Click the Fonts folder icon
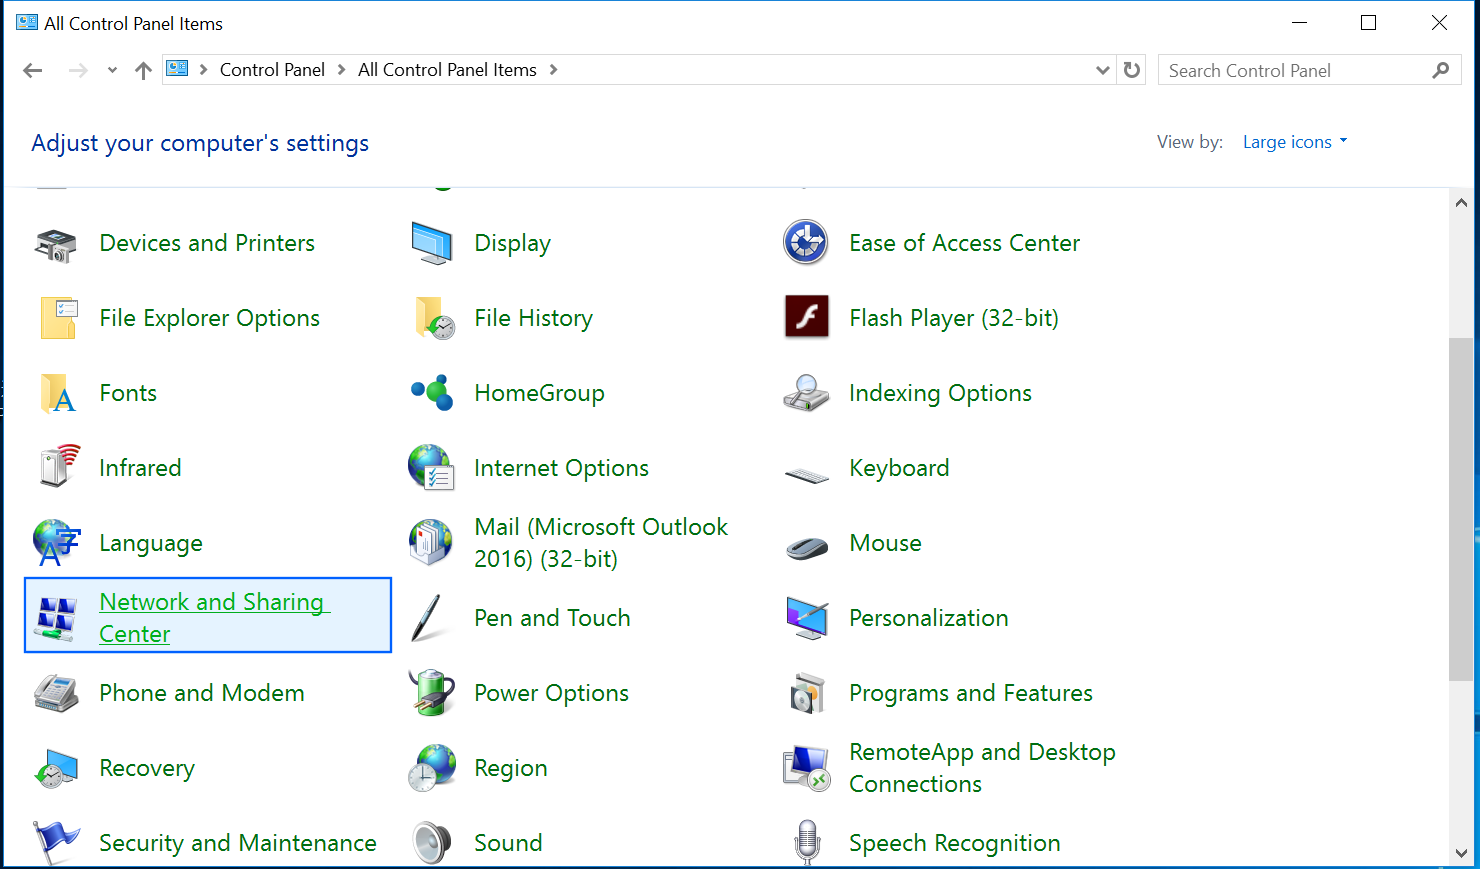The image size is (1480, 869). [57, 394]
